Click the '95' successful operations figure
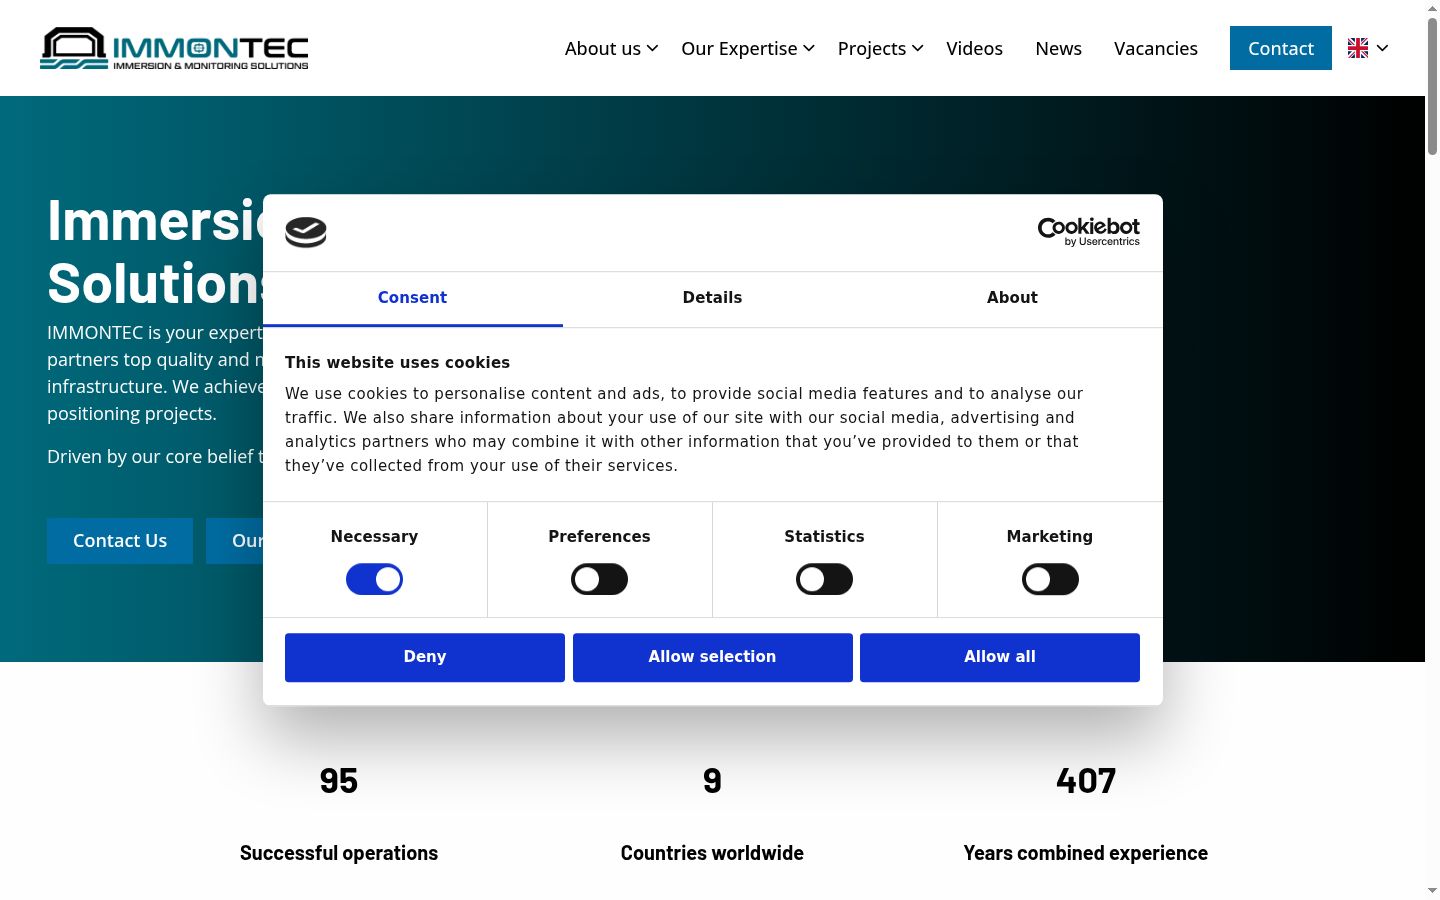The width and height of the screenshot is (1440, 900). [x=338, y=781]
